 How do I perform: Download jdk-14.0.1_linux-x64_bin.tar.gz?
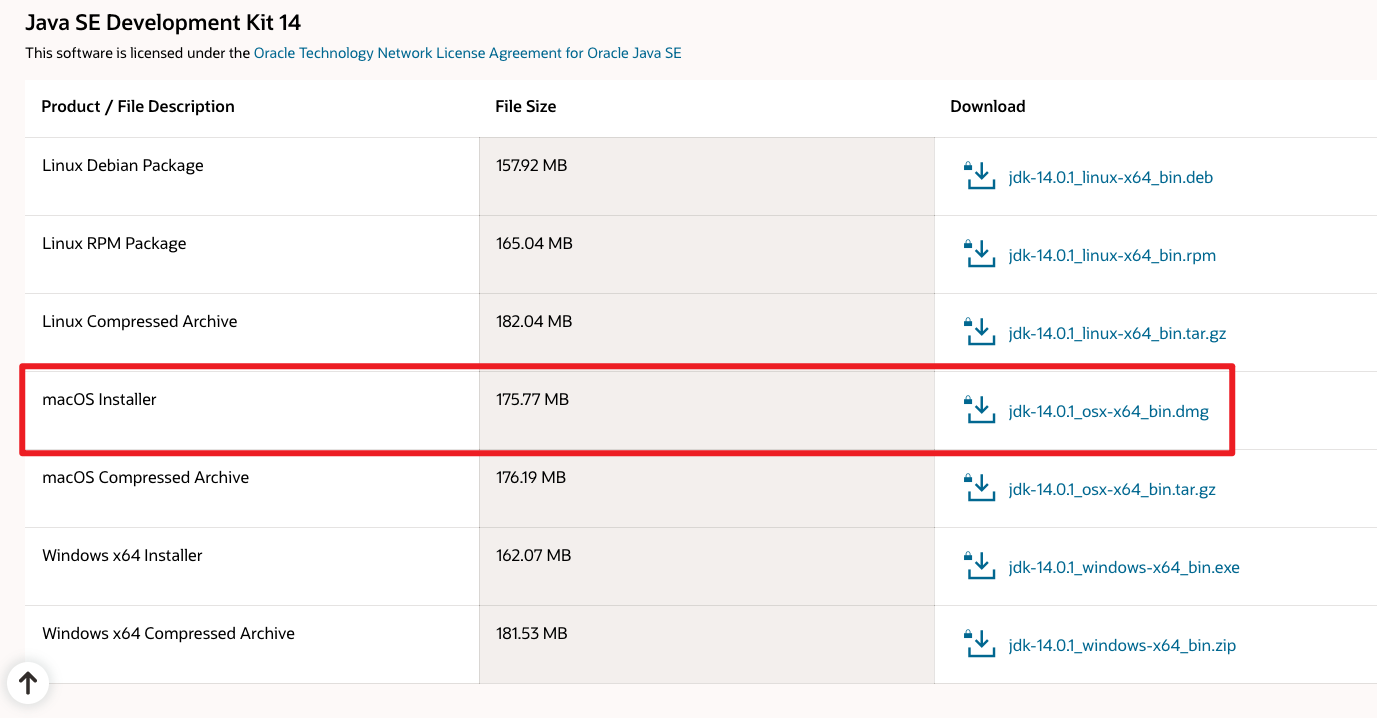coord(1117,333)
